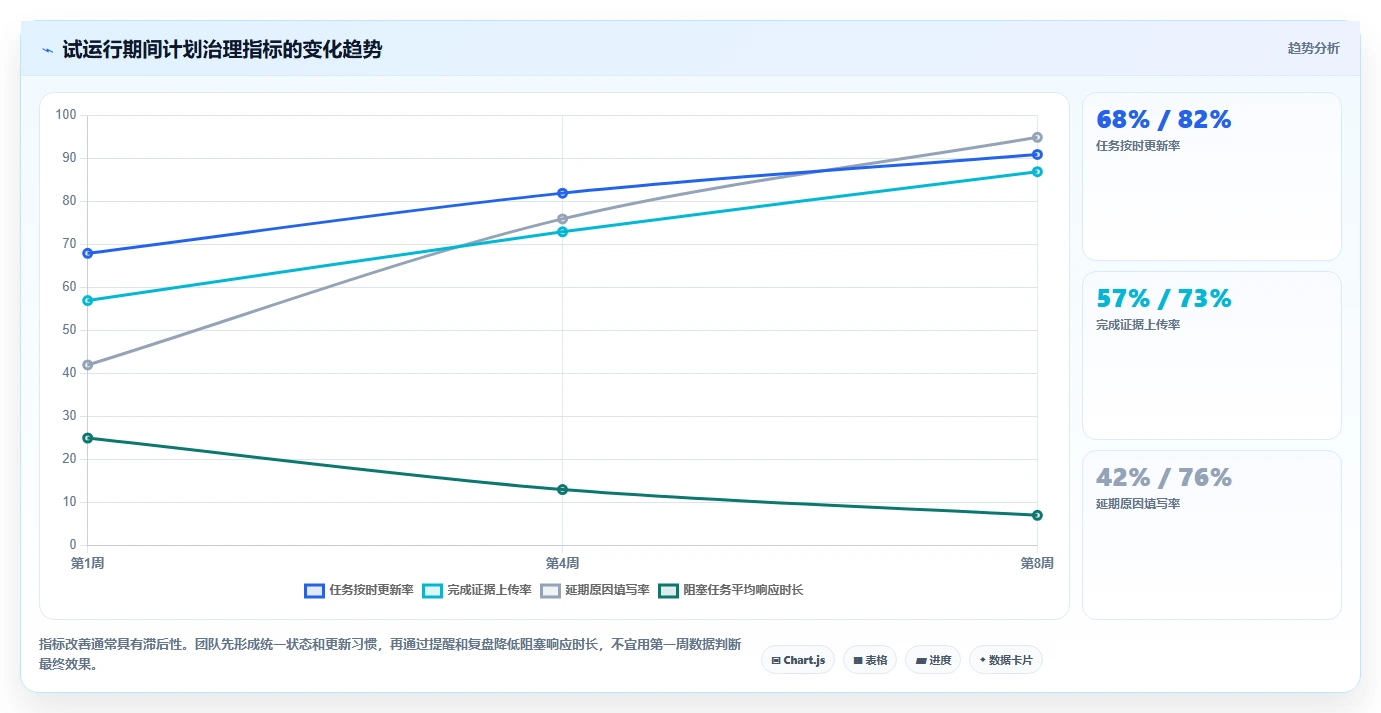Viewport: 1381px width, 713px height.
Task: Click 阻塞任务平均响应时长 point at 第1周
Action: pos(88,438)
